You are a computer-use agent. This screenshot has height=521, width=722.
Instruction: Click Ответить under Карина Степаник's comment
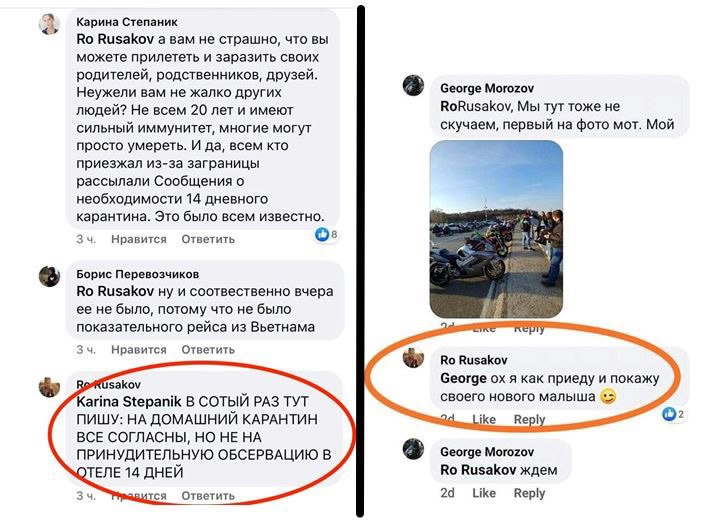coord(208,239)
